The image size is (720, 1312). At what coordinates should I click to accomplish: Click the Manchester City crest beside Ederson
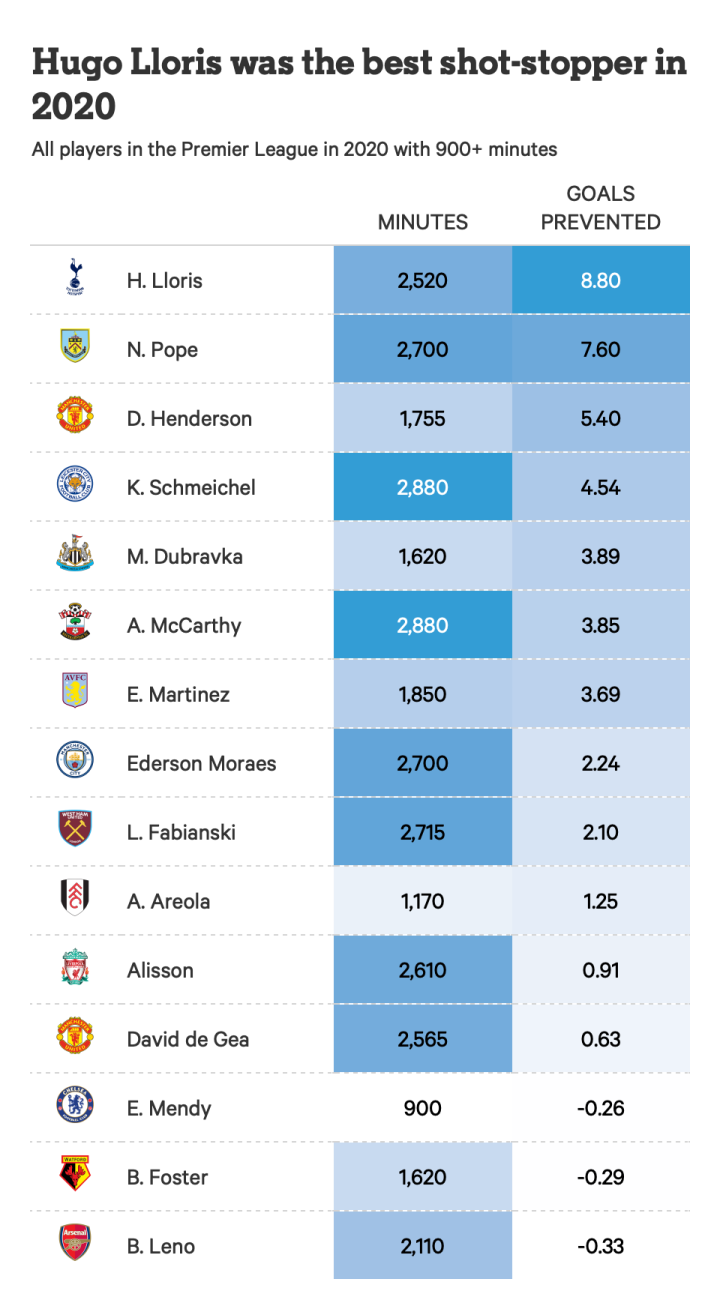(x=75, y=761)
